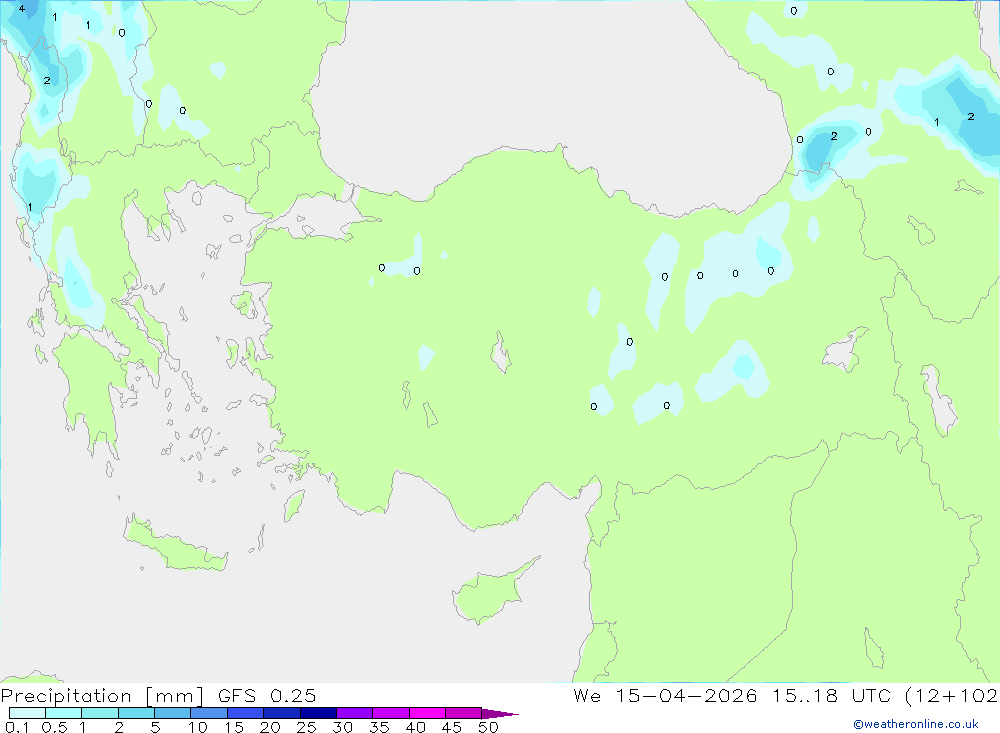Click the legend value '25'

[306, 727]
